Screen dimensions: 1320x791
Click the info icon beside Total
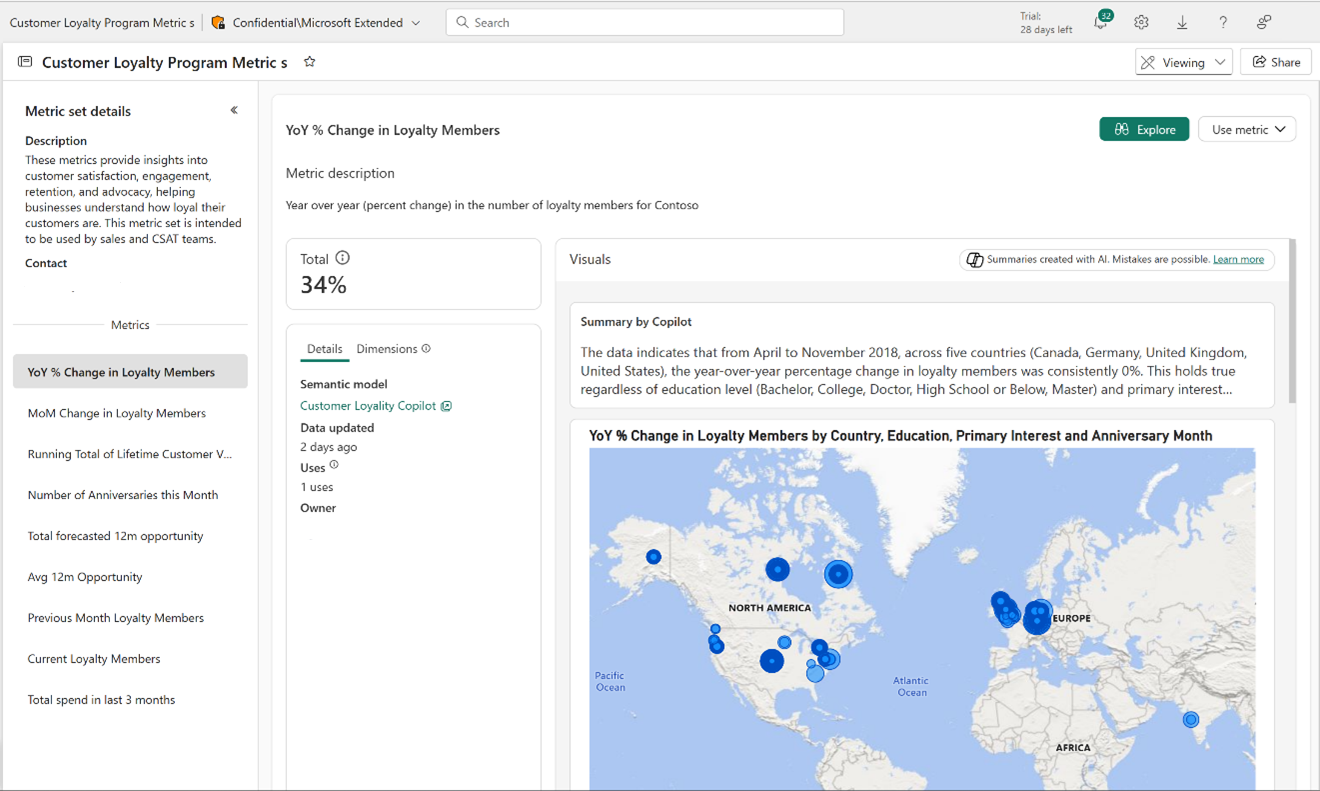click(343, 258)
